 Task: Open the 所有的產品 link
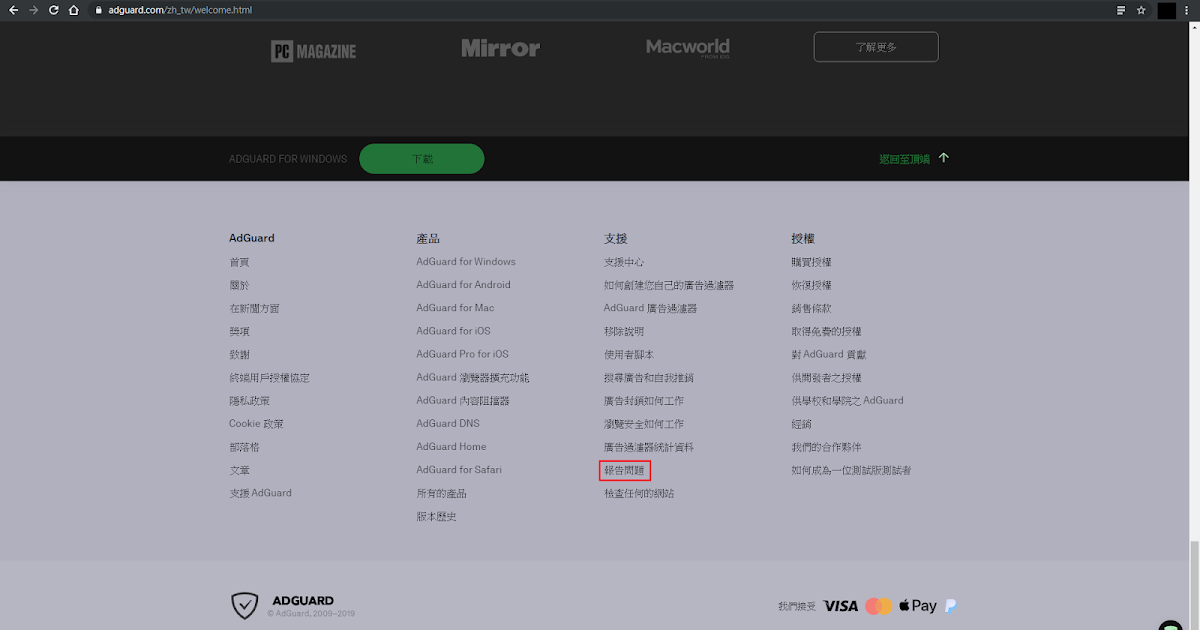[x=441, y=493]
